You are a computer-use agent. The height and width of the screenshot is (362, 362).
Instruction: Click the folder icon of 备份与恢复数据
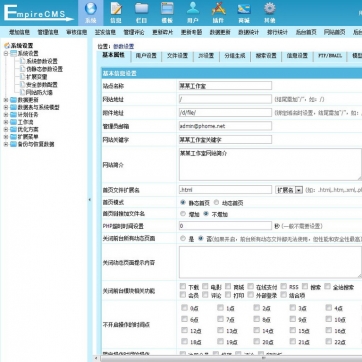[x=13, y=144]
